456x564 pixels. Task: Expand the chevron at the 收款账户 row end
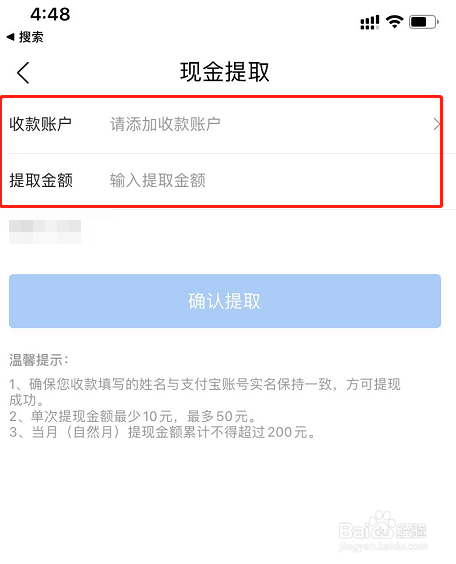(x=436, y=124)
